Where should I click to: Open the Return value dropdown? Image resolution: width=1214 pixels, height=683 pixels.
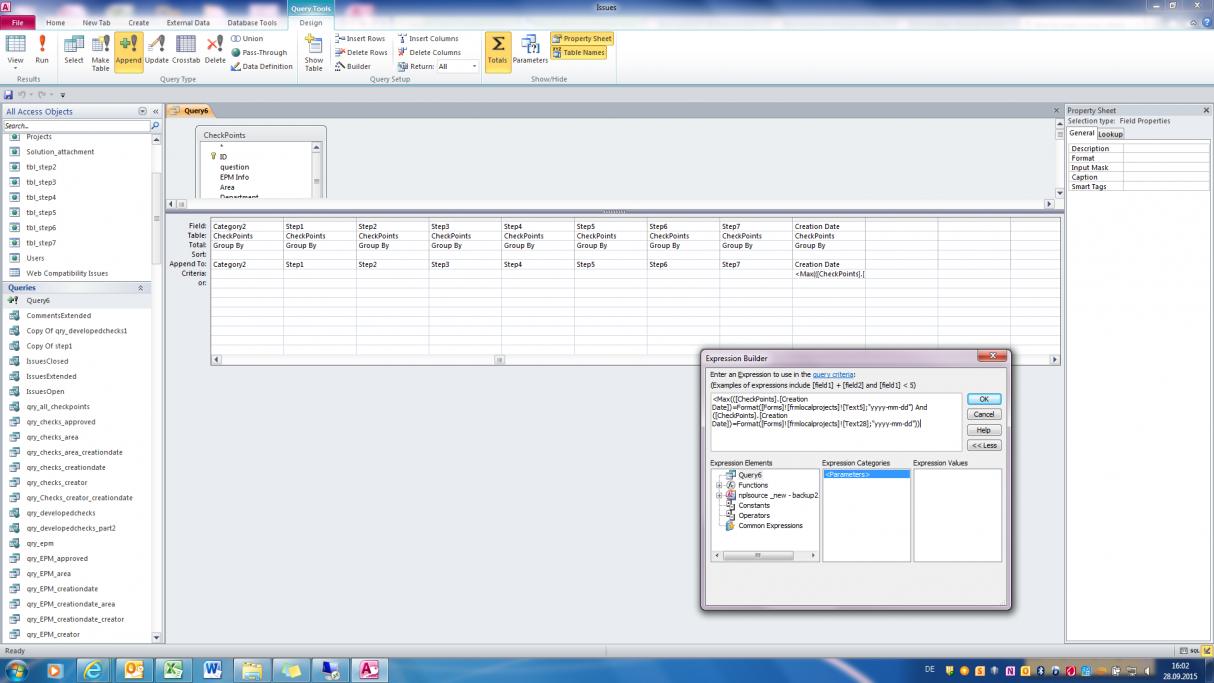(474, 67)
